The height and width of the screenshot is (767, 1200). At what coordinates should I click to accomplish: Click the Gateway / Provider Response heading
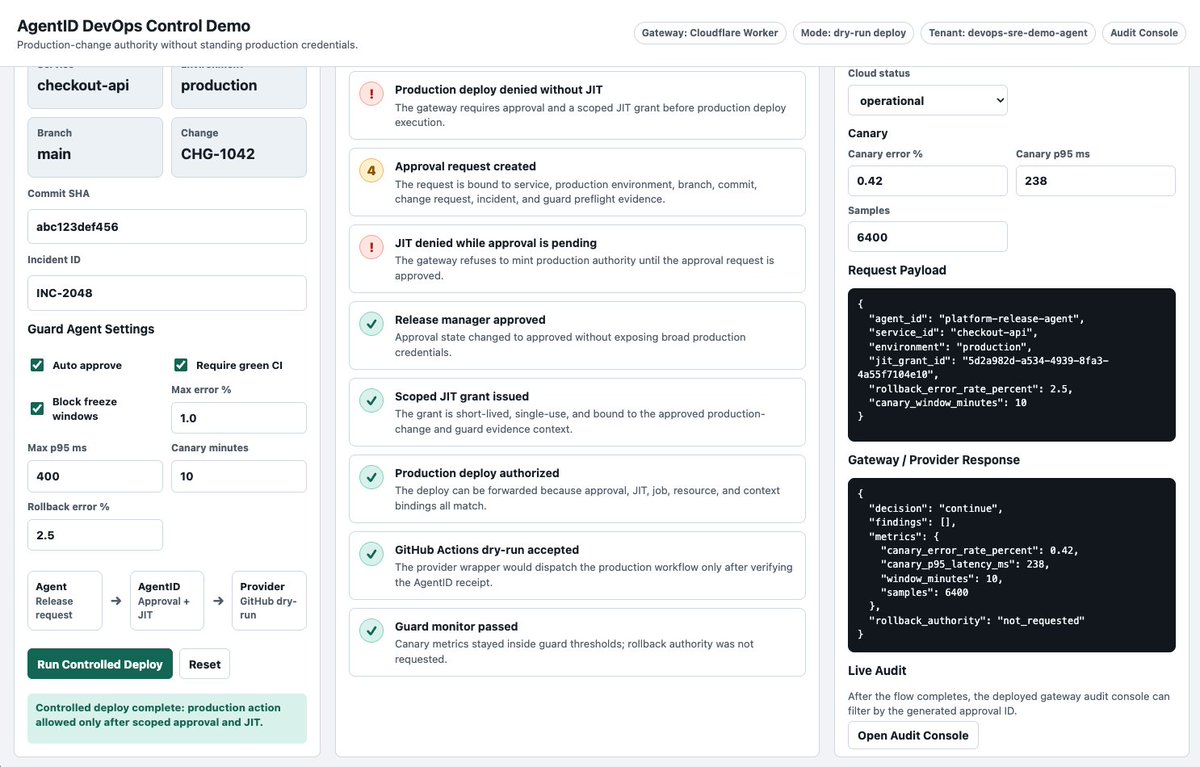(934, 460)
